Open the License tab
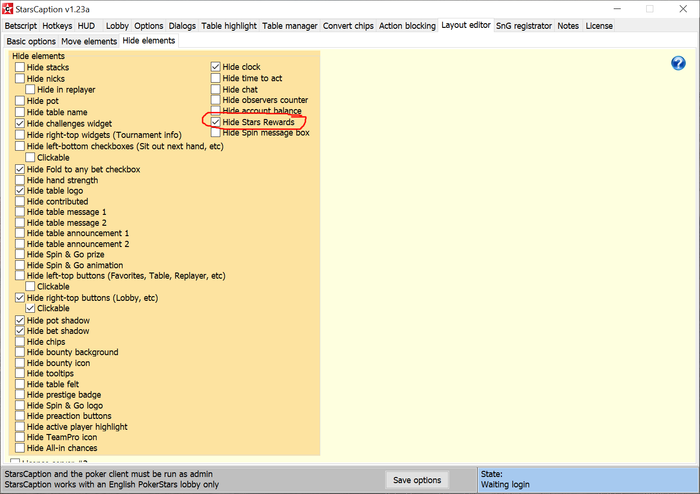The width and height of the screenshot is (700, 494). (599, 26)
